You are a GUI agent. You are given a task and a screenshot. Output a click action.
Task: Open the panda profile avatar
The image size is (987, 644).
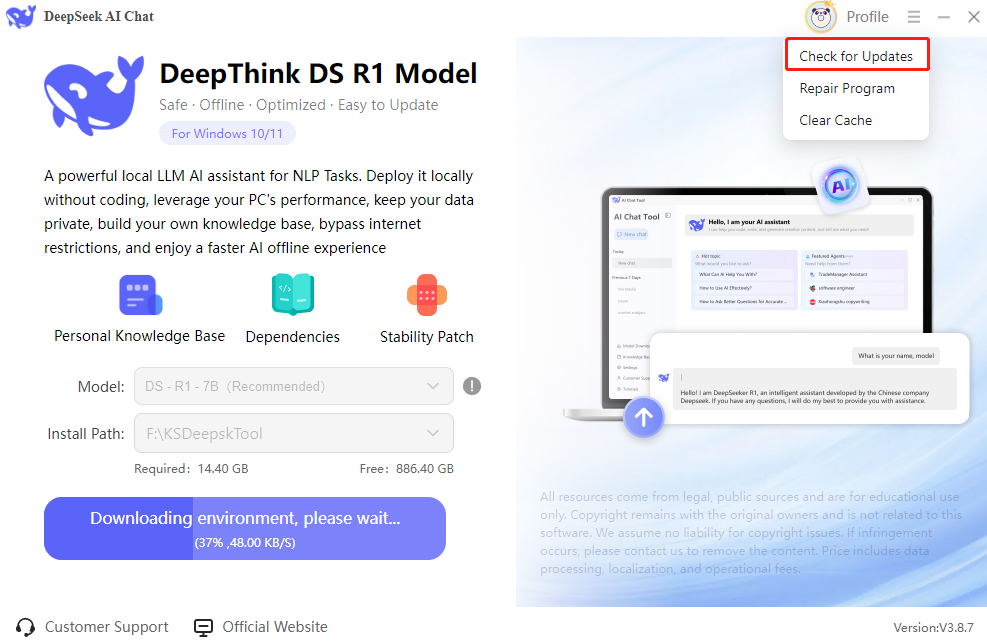(x=821, y=17)
